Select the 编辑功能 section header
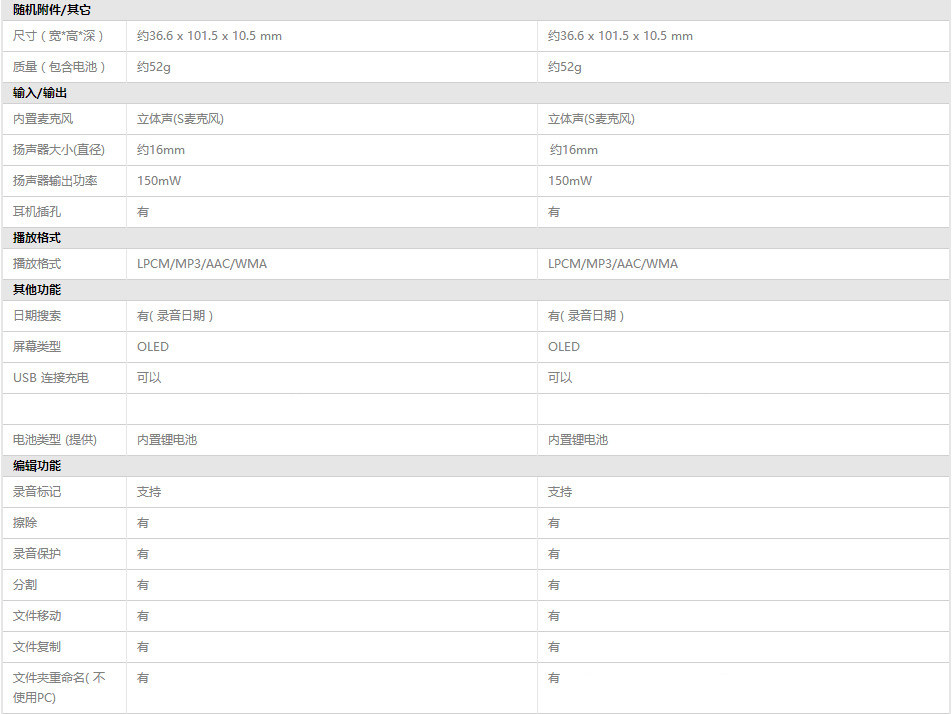952x714 pixels. (x=37, y=466)
